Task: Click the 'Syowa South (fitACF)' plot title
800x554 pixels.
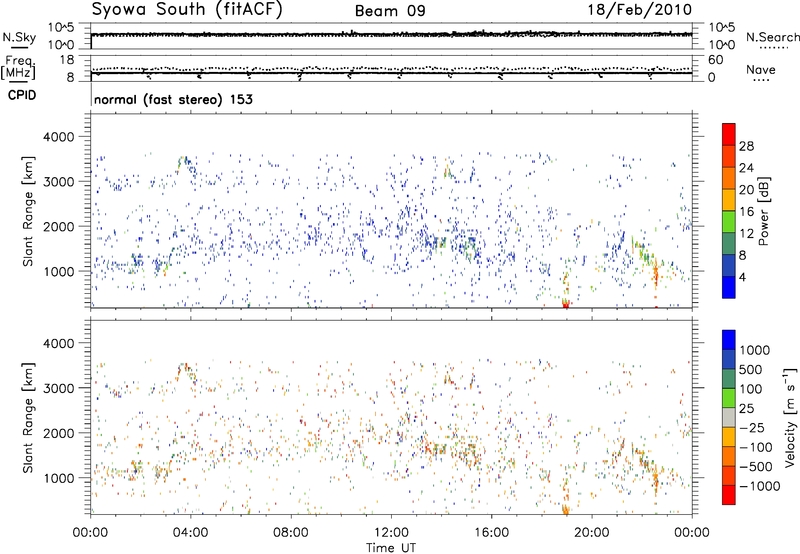Action: coord(187,9)
